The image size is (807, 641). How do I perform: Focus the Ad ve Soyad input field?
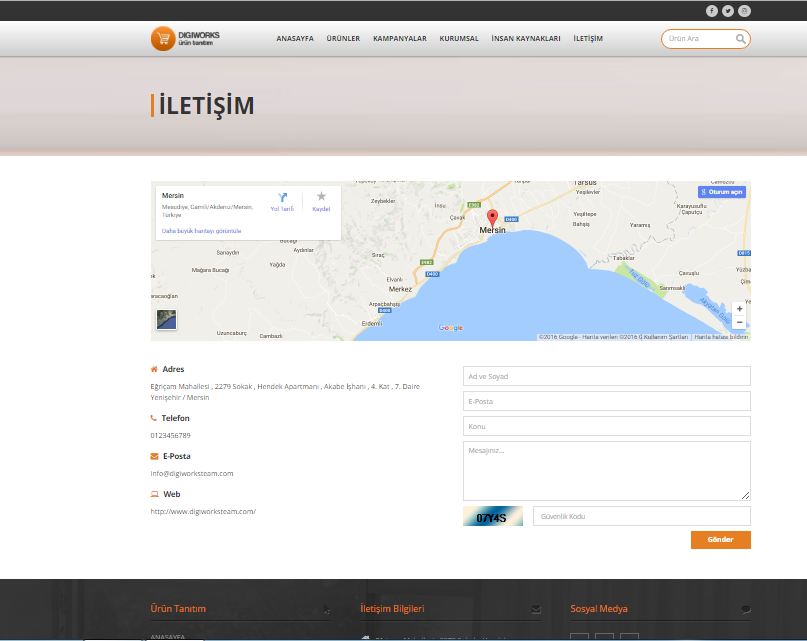pyautogui.click(x=607, y=376)
